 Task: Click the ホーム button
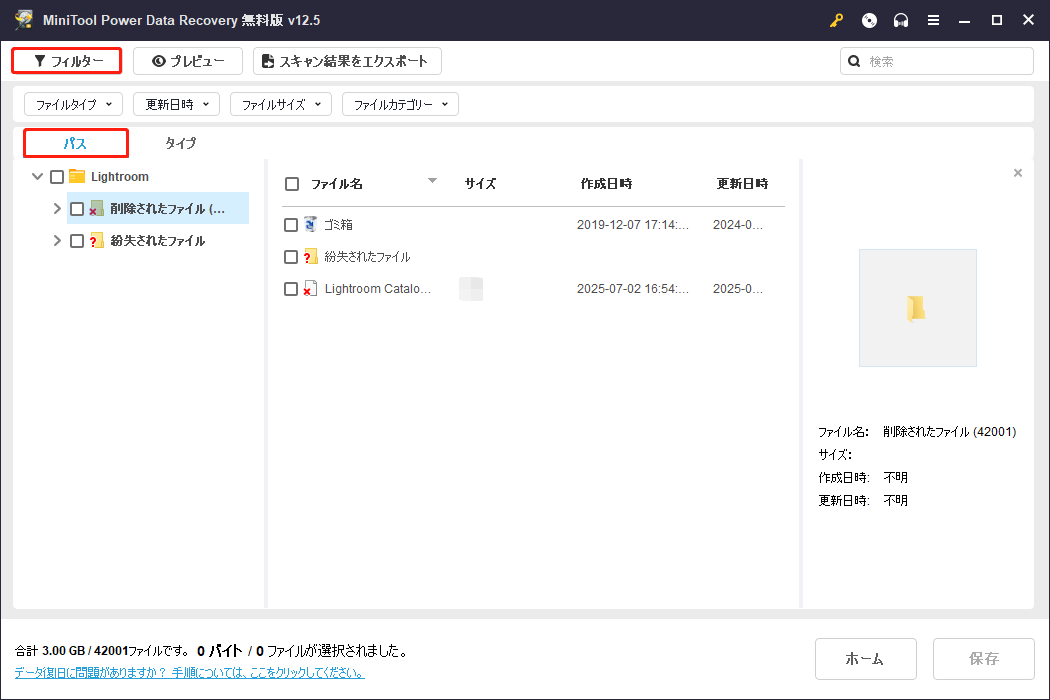(x=865, y=658)
